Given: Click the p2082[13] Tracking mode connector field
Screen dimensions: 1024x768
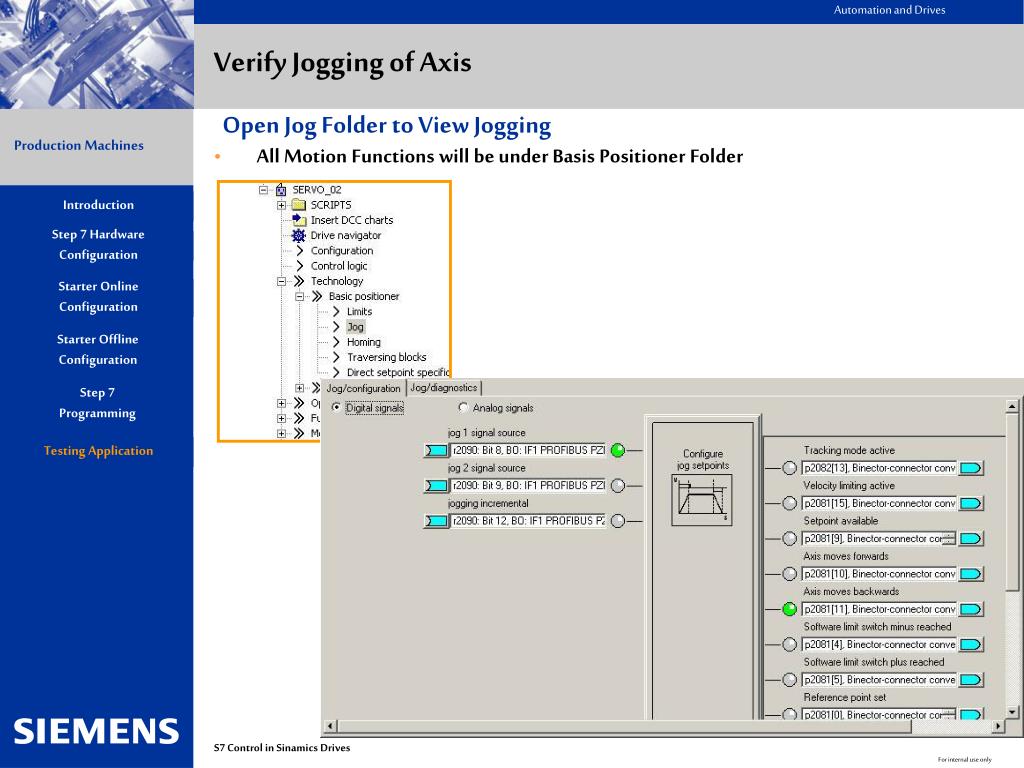Looking at the screenshot, I should tap(879, 468).
